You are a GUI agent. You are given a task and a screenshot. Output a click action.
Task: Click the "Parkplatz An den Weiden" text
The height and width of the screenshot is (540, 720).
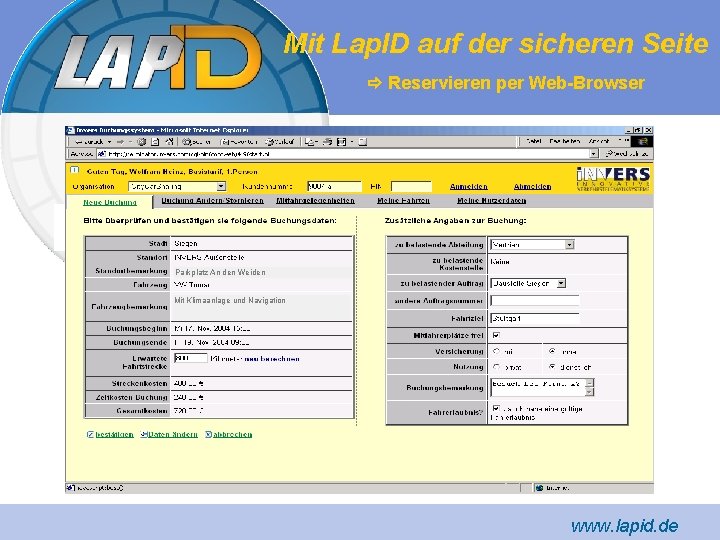[x=220, y=272]
